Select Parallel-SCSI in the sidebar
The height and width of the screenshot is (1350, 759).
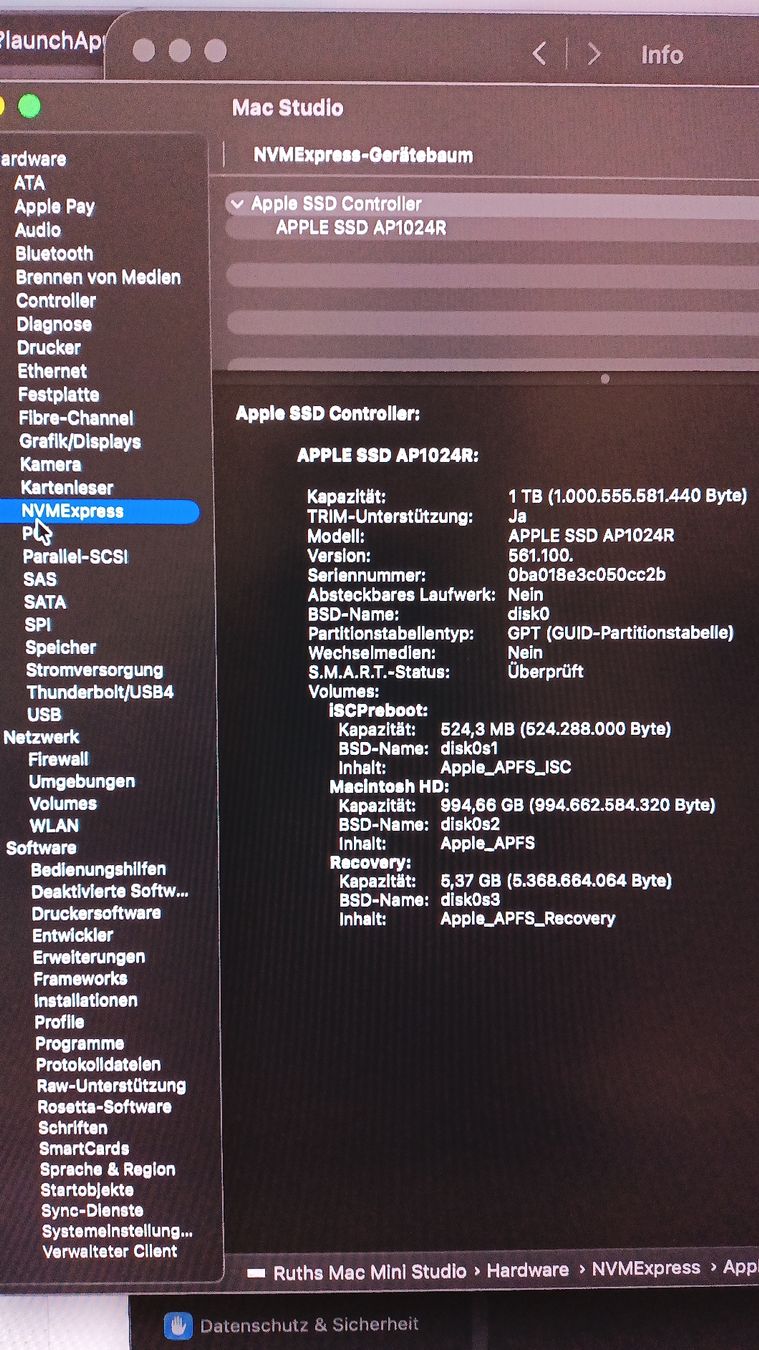tap(76, 557)
